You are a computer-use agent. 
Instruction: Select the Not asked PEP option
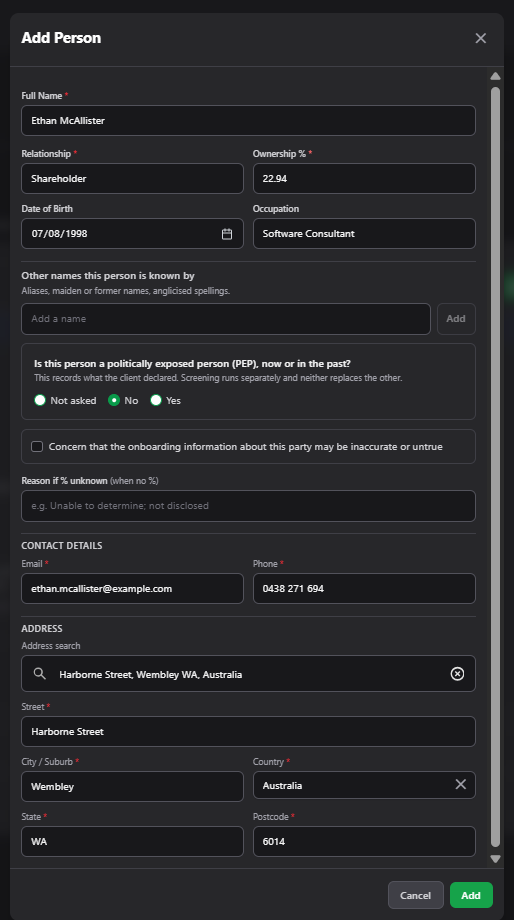pos(40,400)
